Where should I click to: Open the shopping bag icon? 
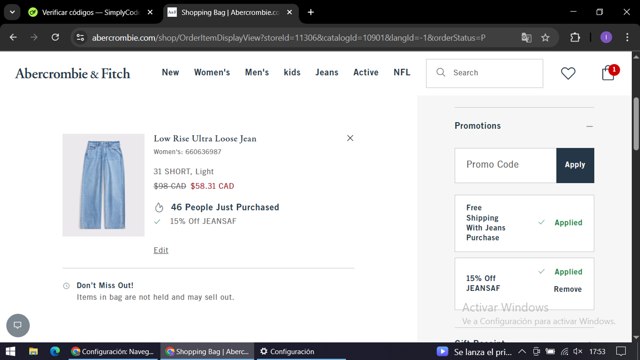click(608, 73)
